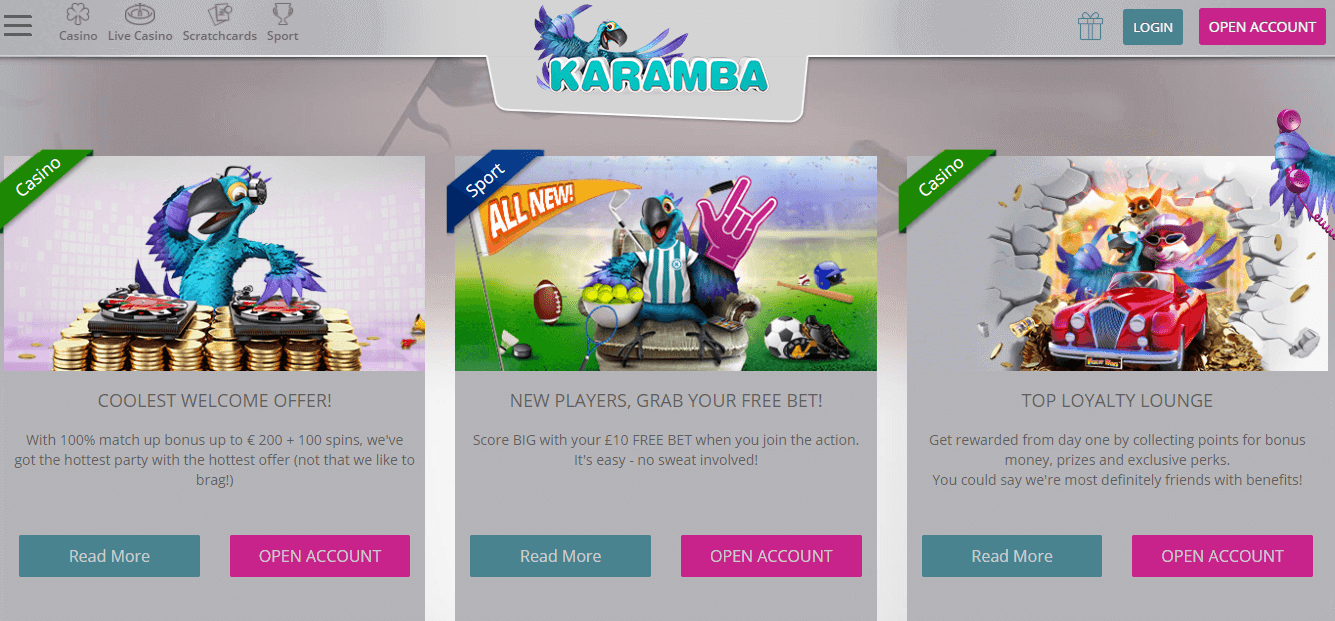Open account under the Free Bet offer
The width and height of the screenshot is (1335, 621).
[x=771, y=556]
